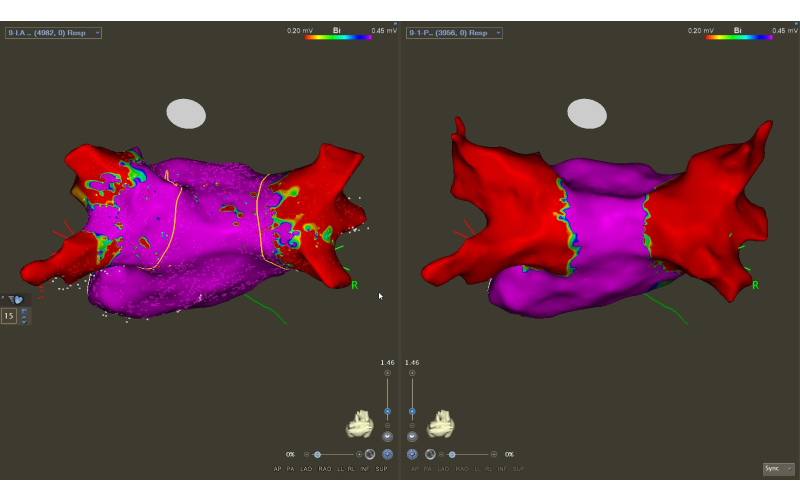Image resolution: width=800 pixels, height=500 pixels.
Task: Click the right view's torso orientation icon
Action: pyautogui.click(x=440, y=425)
